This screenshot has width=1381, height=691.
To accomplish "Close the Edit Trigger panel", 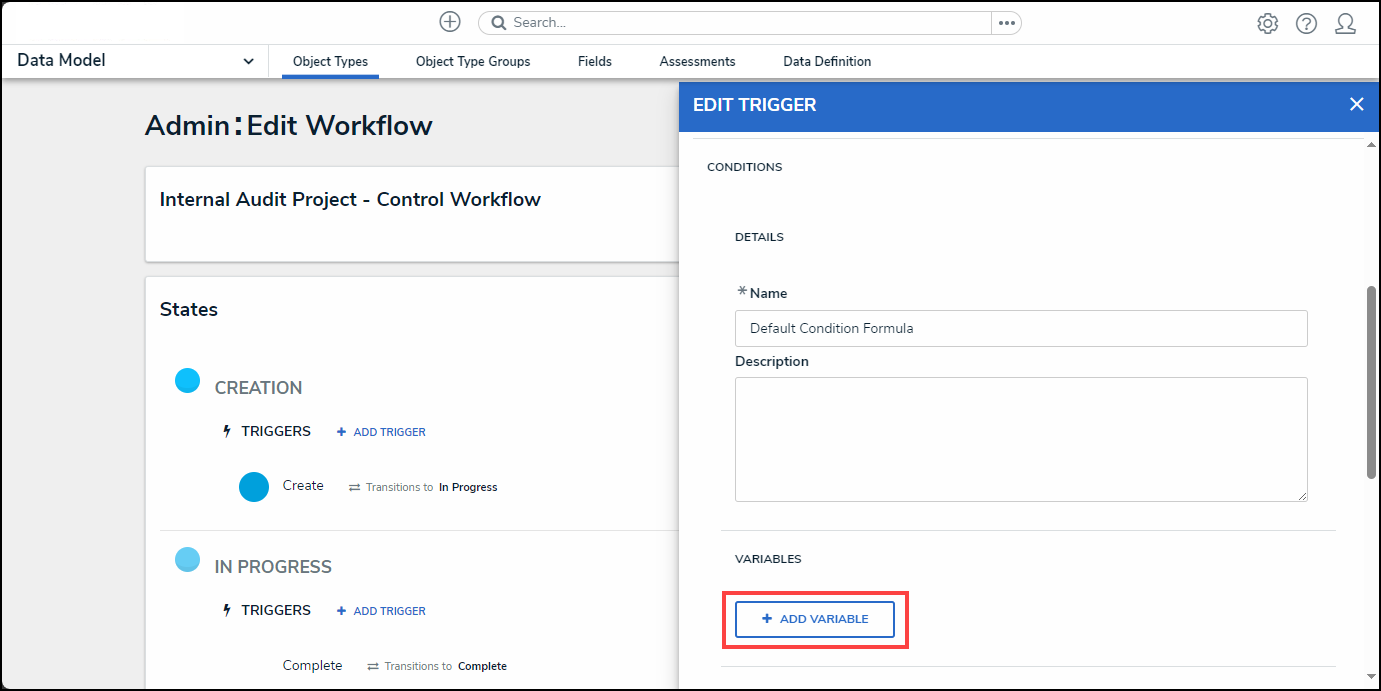I will click(x=1356, y=104).
